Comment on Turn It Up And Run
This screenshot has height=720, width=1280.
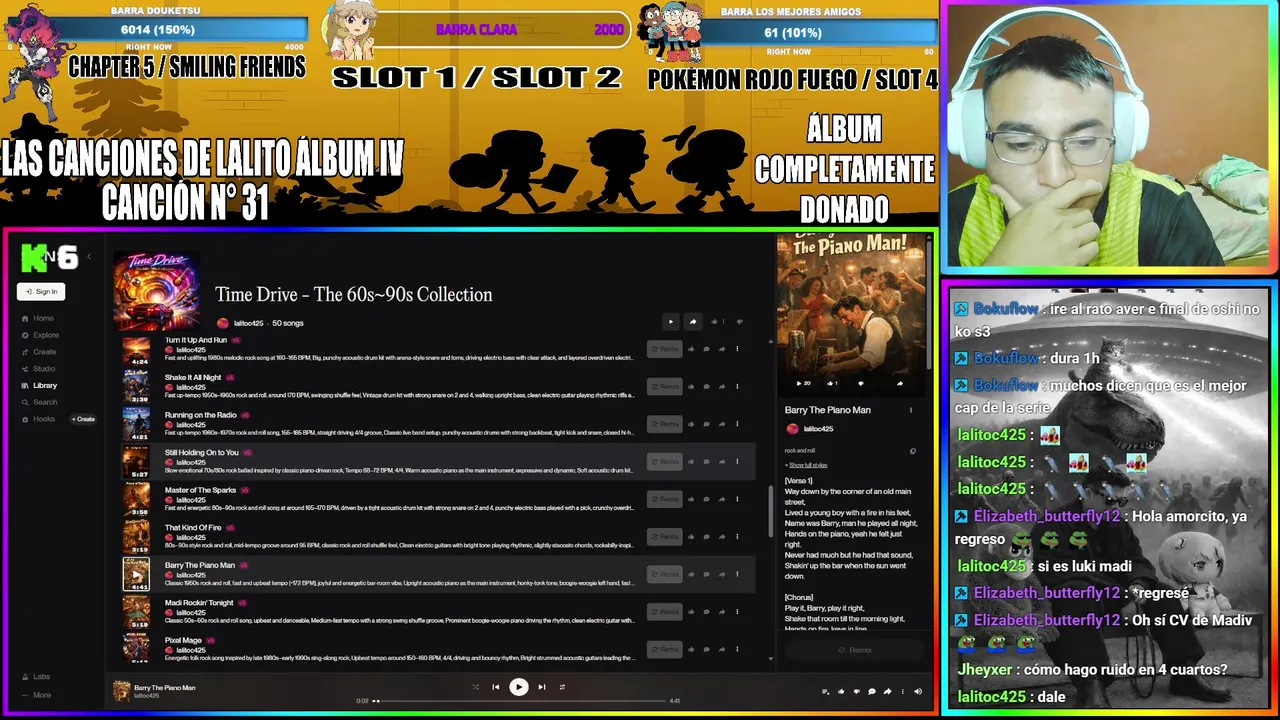706,349
